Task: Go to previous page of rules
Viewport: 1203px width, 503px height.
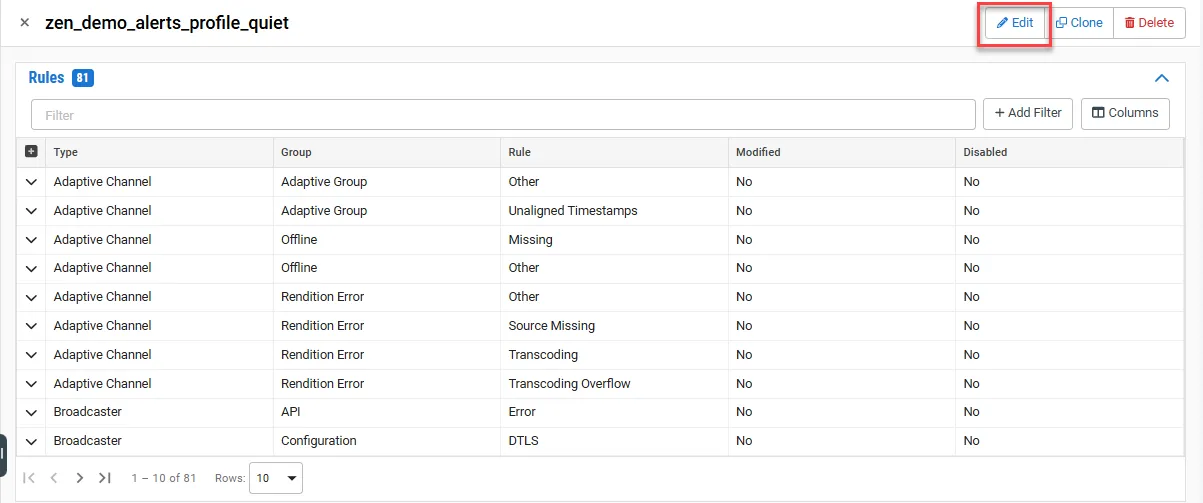Action: point(54,478)
